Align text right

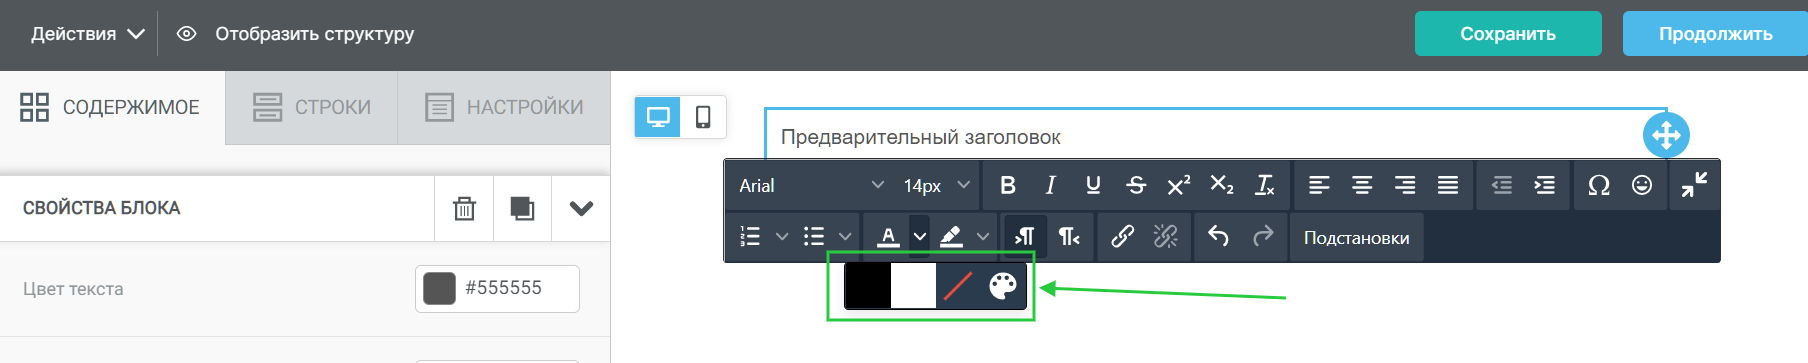point(1405,185)
